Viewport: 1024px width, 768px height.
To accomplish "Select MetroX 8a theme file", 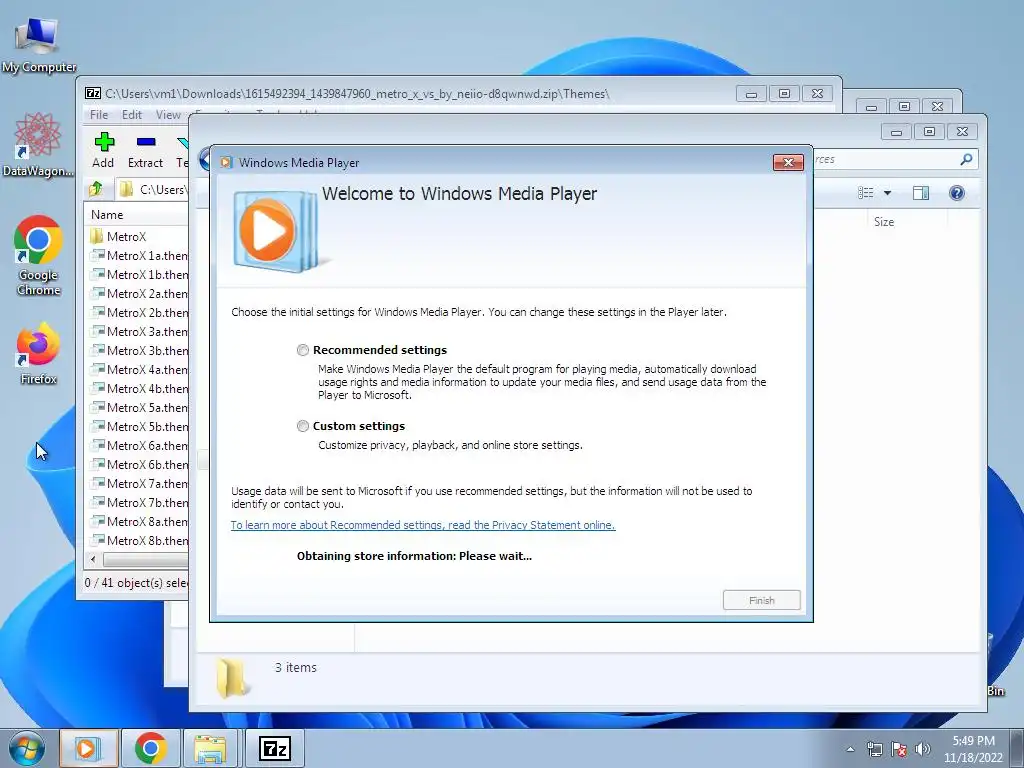I will tap(139, 521).
